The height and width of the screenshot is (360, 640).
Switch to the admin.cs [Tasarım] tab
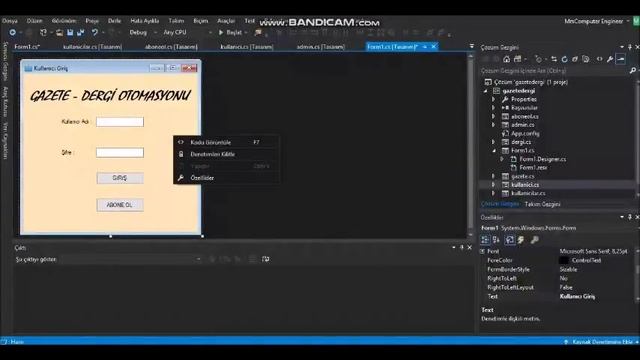pyautogui.click(x=321, y=47)
